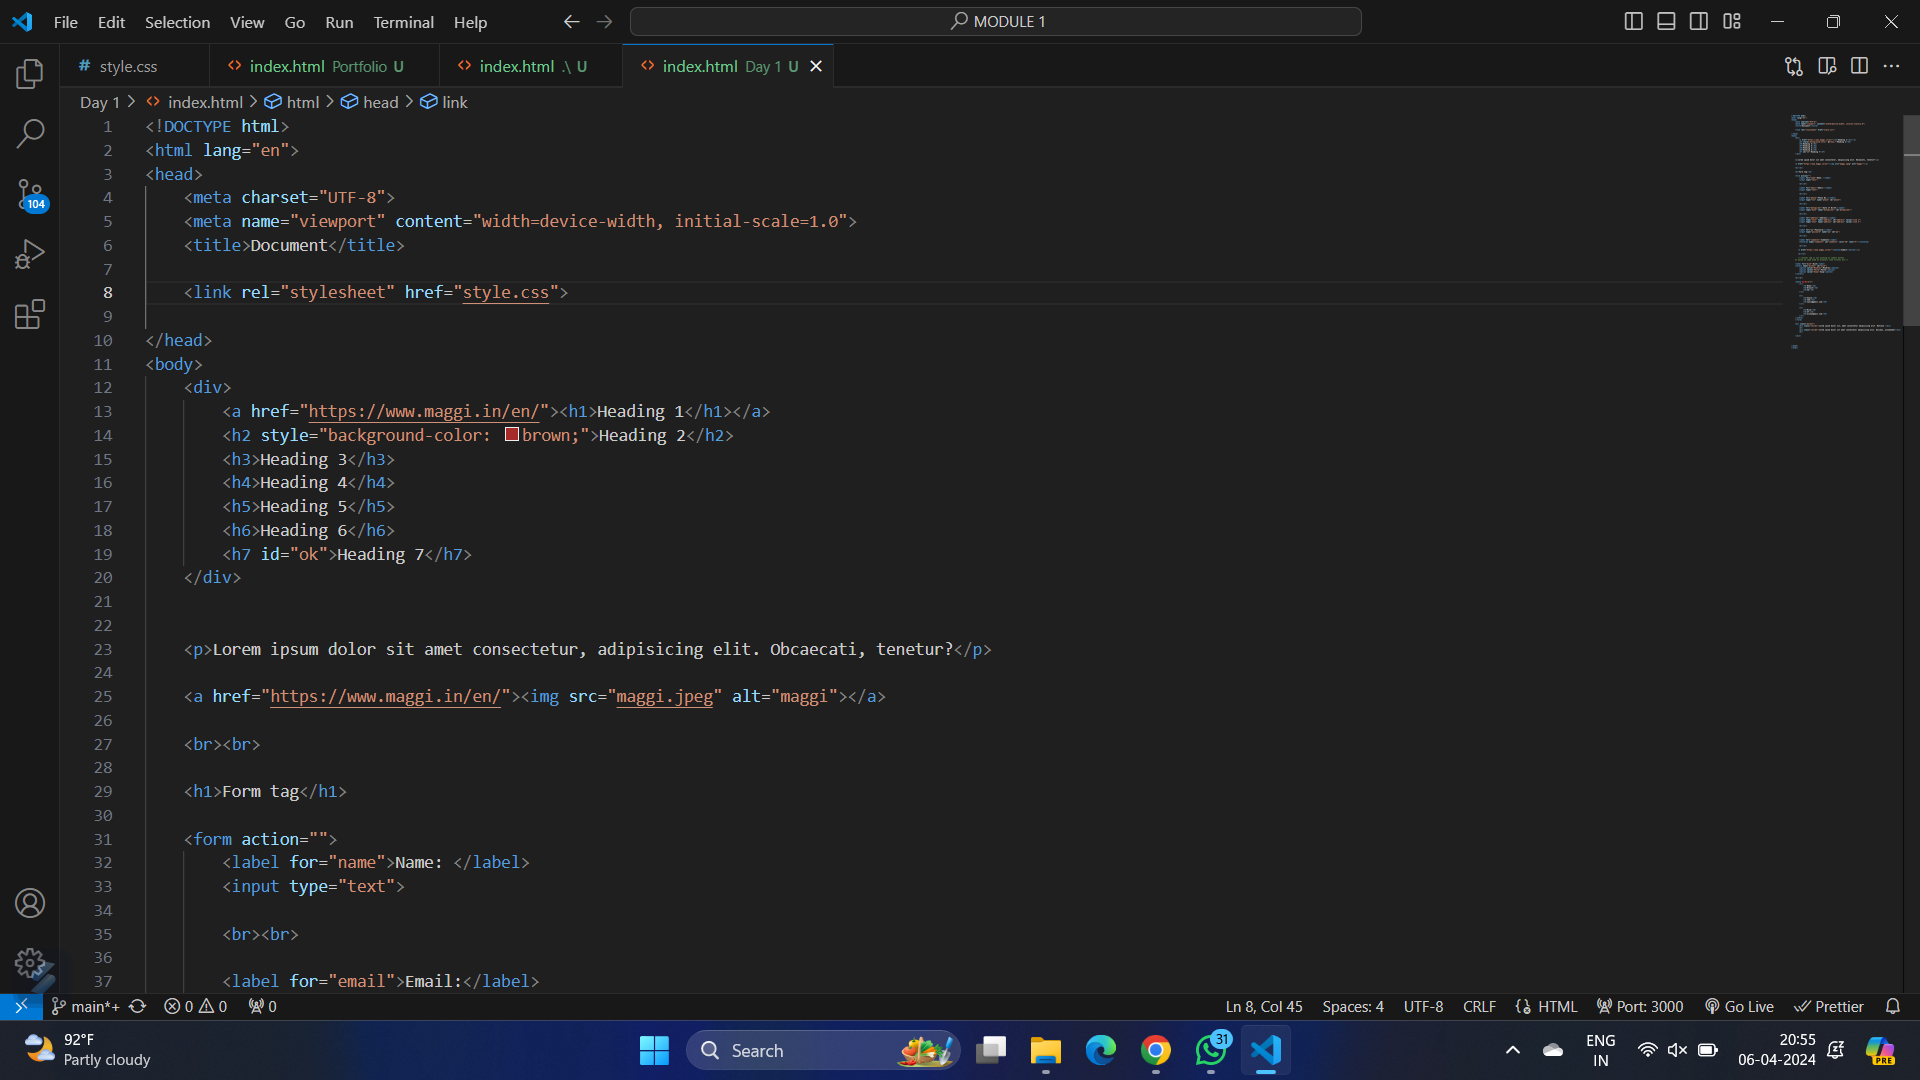Open the Explorer view in activity bar
Screen dimensions: 1920x1080
30,73
